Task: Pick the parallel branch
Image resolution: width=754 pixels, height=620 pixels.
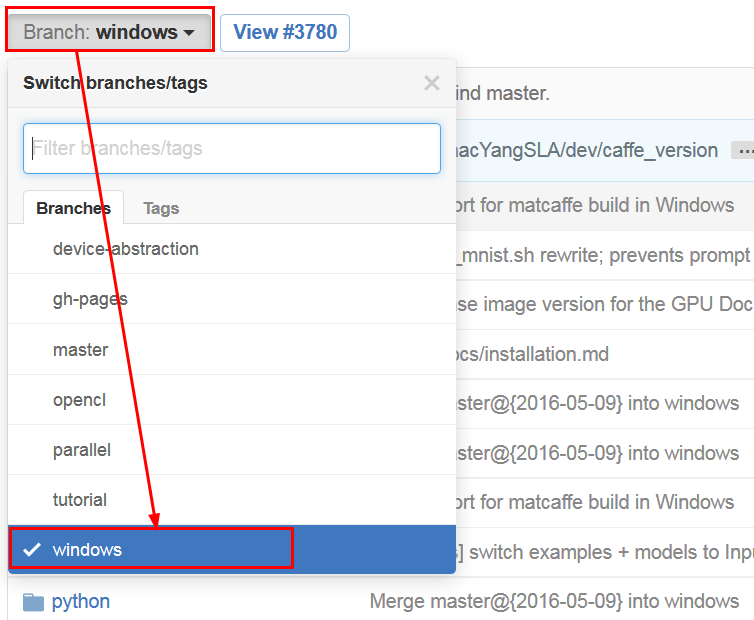Action: pos(232,450)
